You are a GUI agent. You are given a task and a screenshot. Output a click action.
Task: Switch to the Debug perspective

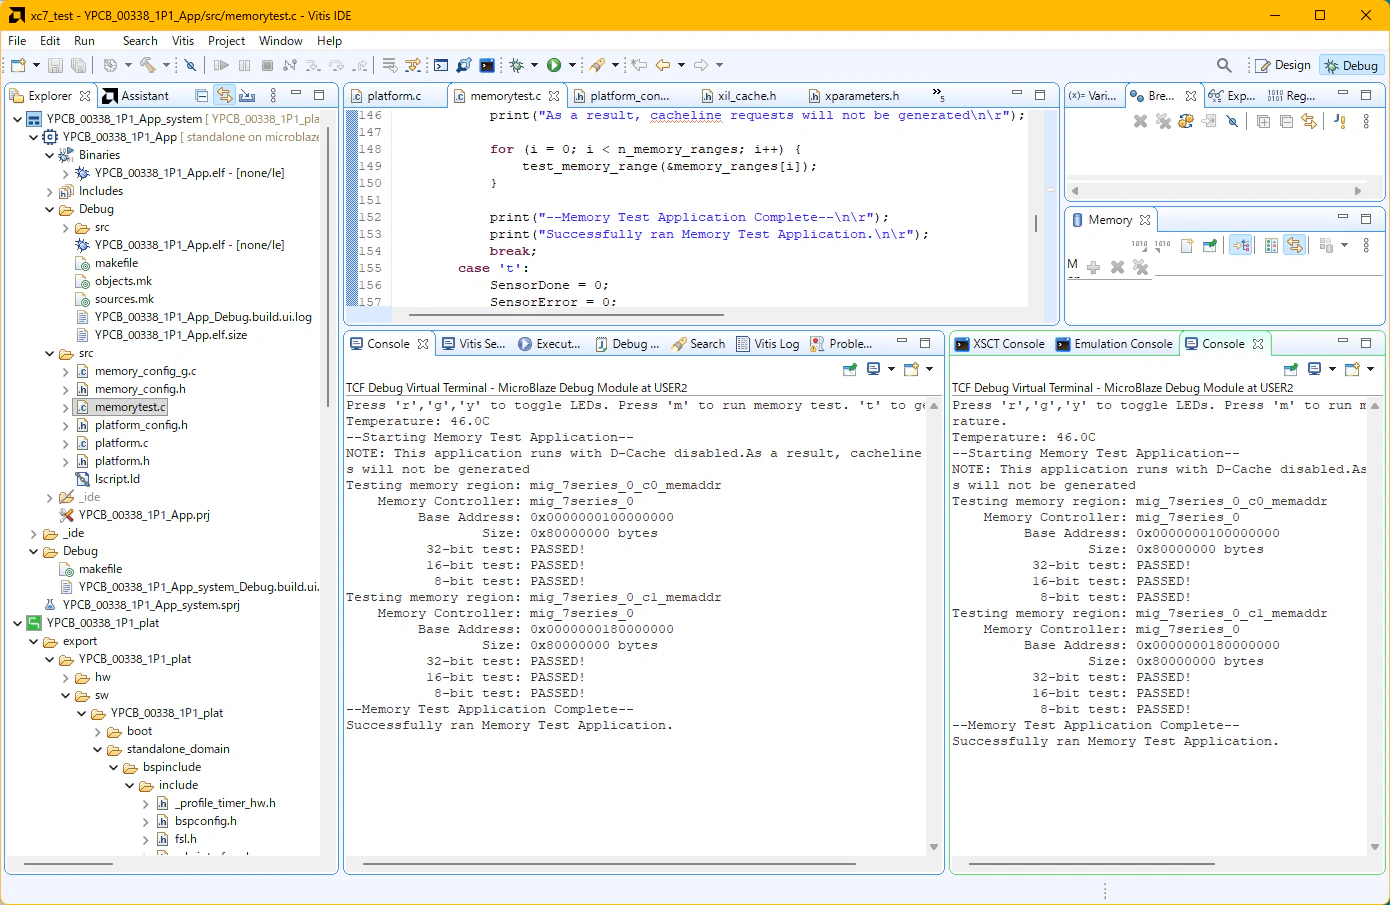[1351, 65]
